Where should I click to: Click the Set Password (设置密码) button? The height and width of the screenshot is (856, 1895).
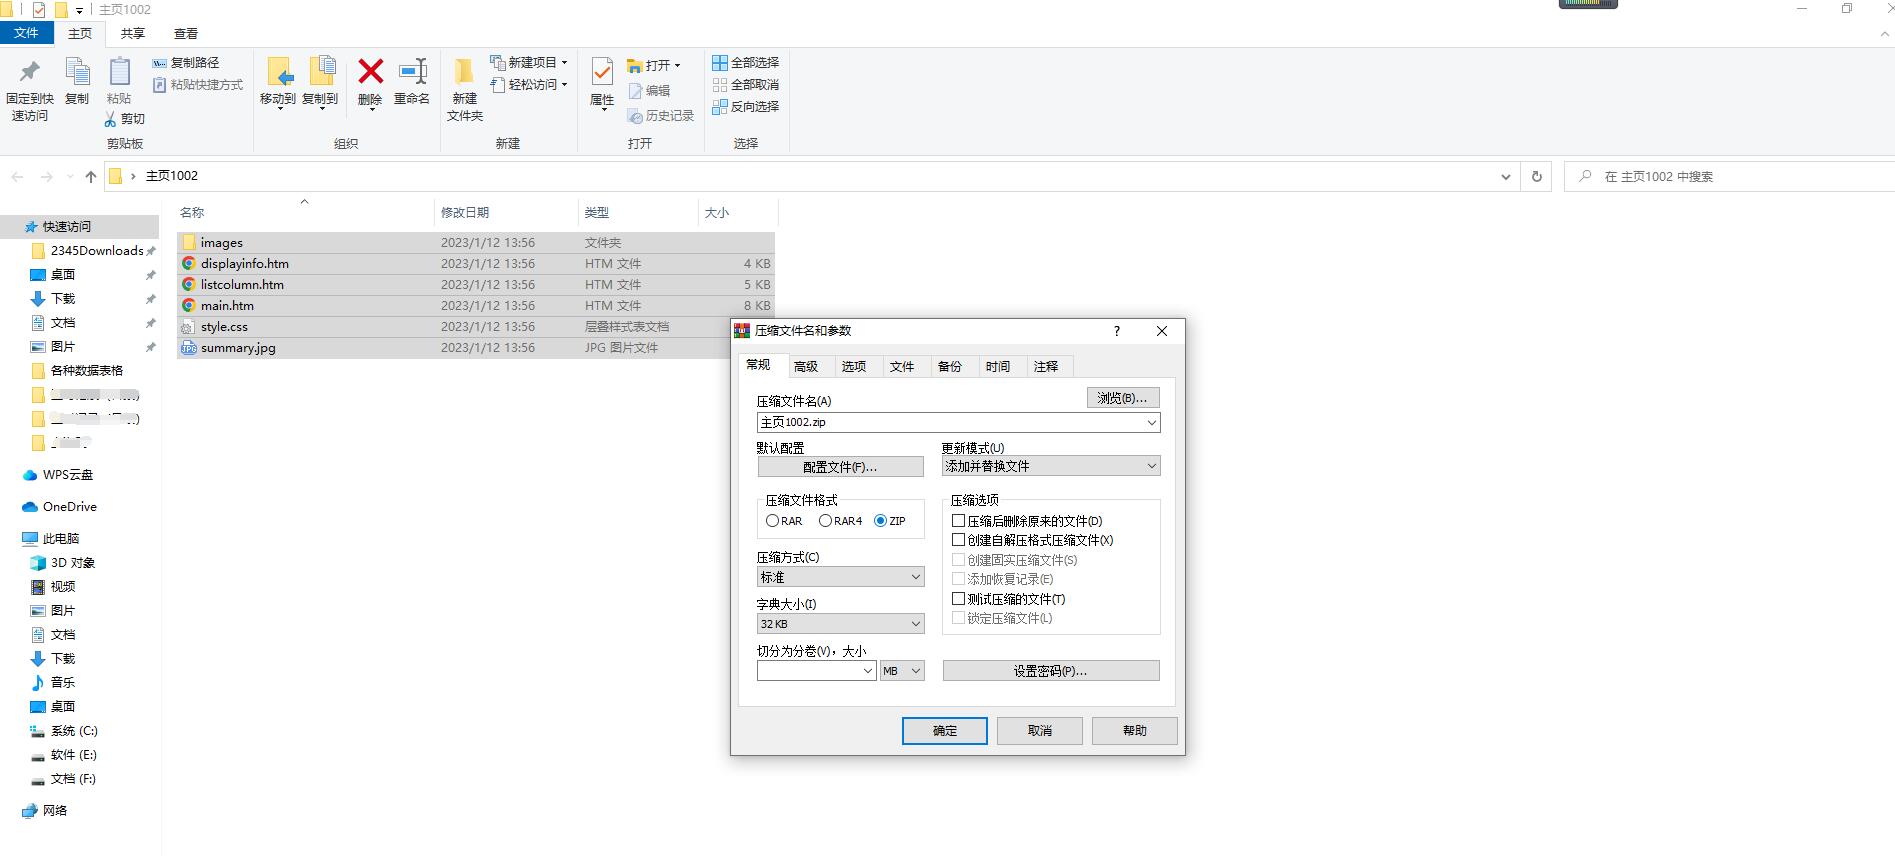[1050, 671]
